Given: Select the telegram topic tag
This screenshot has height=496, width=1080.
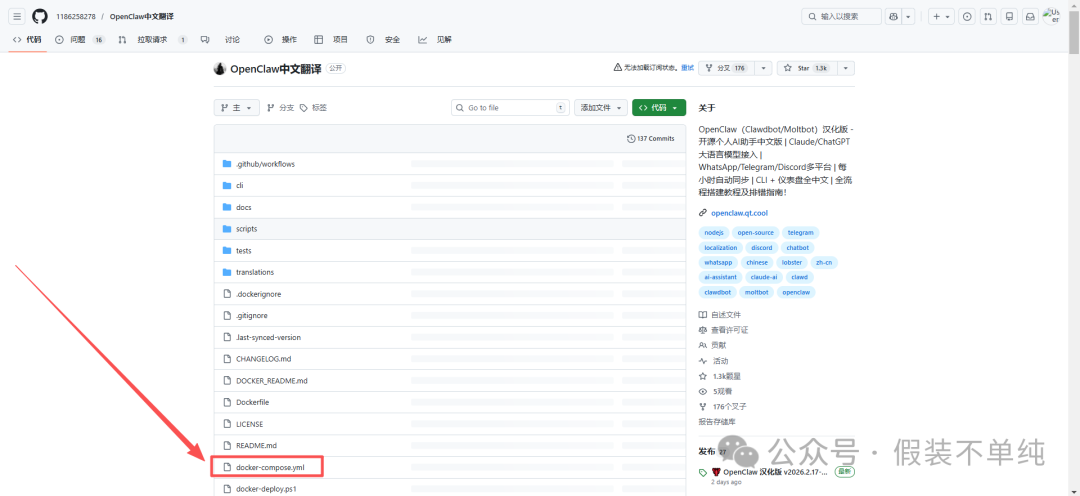Looking at the screenshot, I should click(800, 233).
